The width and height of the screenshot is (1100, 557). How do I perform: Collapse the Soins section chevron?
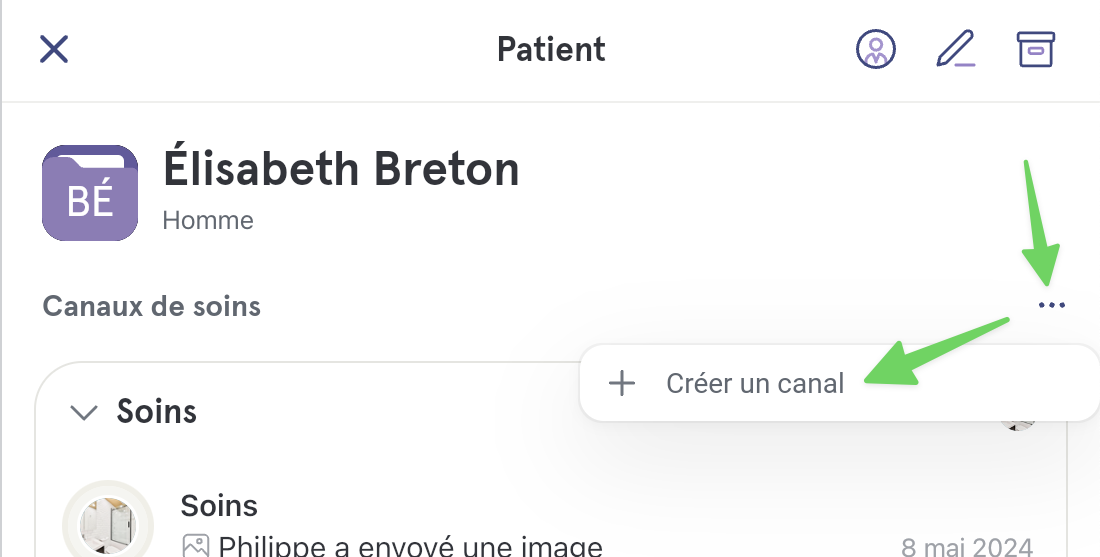point(84,412)
